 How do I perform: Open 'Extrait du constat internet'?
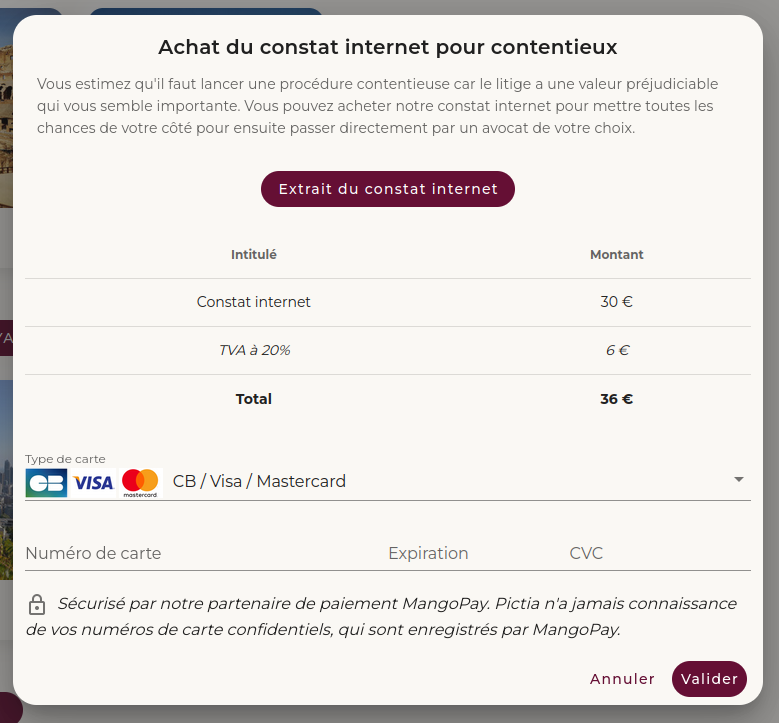tap(388, 189)
